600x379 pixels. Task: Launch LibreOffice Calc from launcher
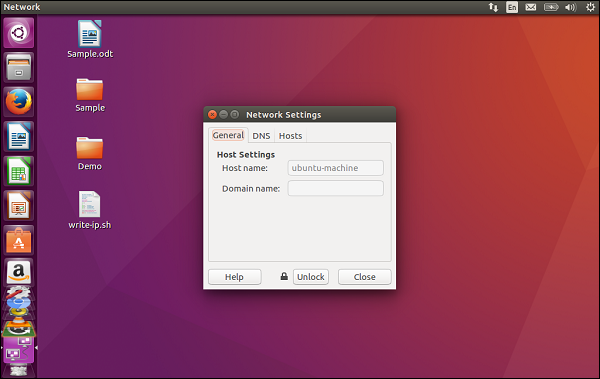click(x=19, y=171)
